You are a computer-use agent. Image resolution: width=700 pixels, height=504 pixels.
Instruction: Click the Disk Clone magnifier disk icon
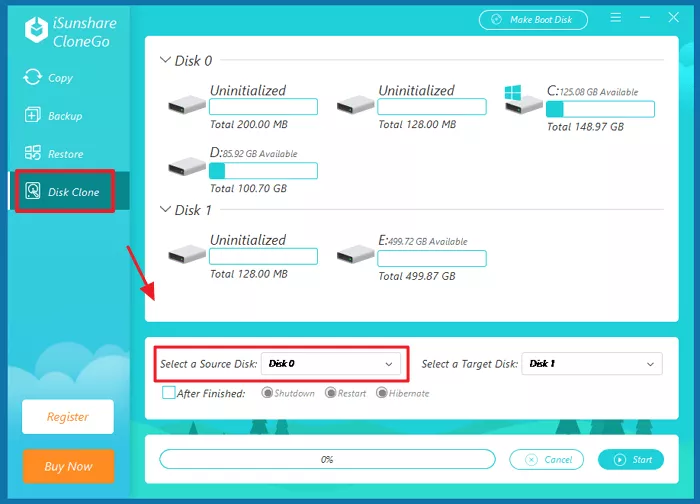pyautogui.click(x=33, y=191)
